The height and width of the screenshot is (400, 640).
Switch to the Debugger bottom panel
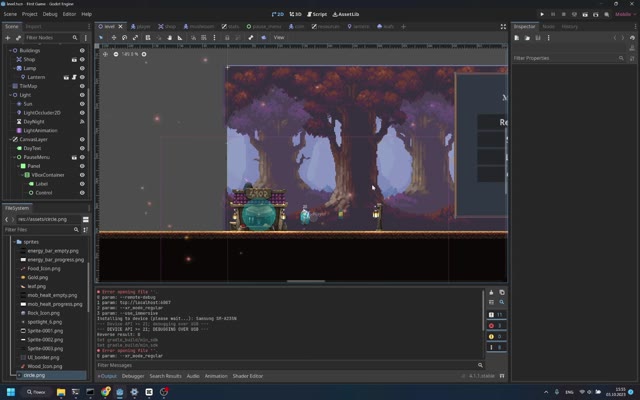[x=133, y=376]
